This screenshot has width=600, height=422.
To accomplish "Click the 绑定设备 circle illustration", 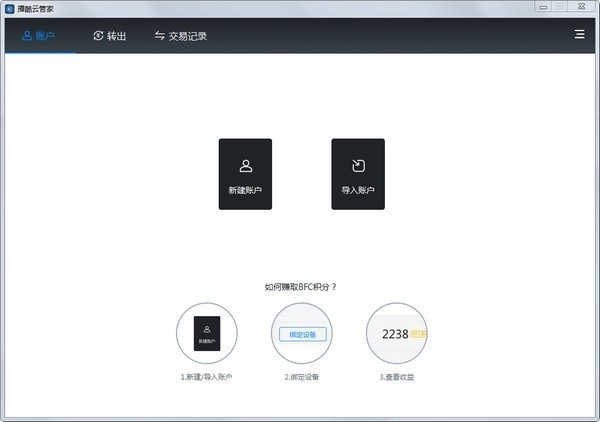I will point(302,333).
